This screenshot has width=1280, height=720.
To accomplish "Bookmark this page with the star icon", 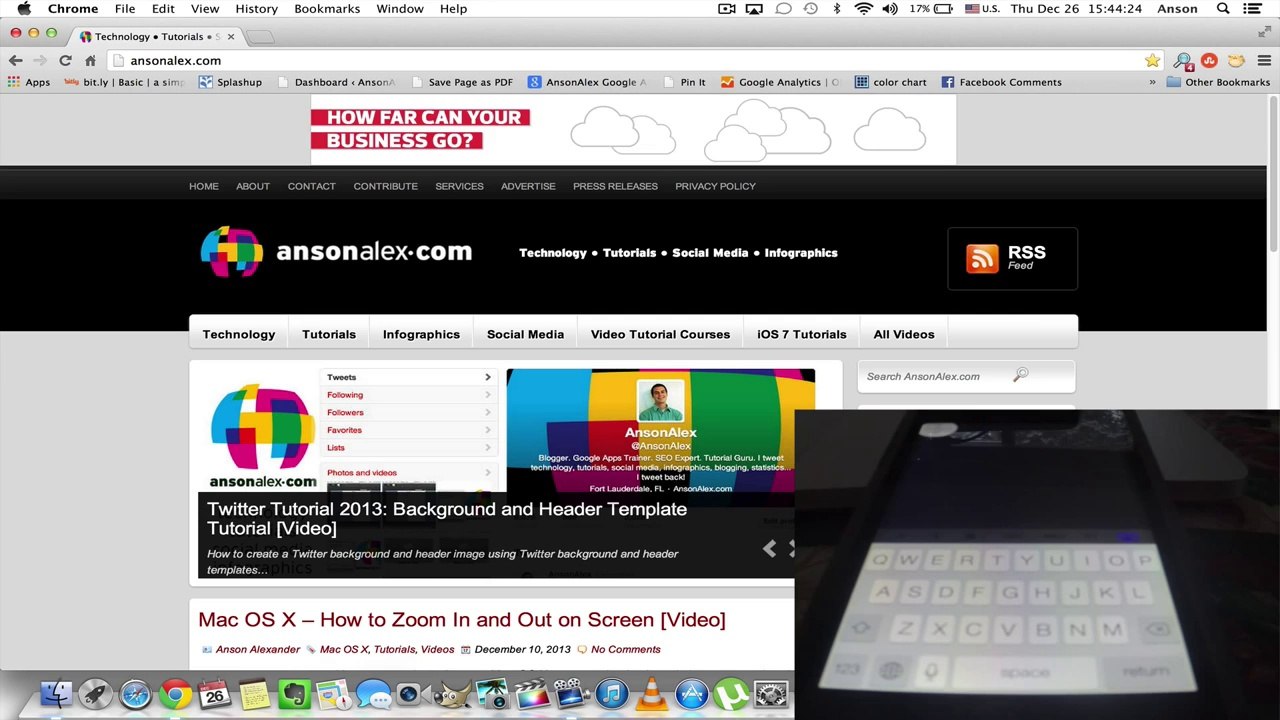I will point(1153,60).
